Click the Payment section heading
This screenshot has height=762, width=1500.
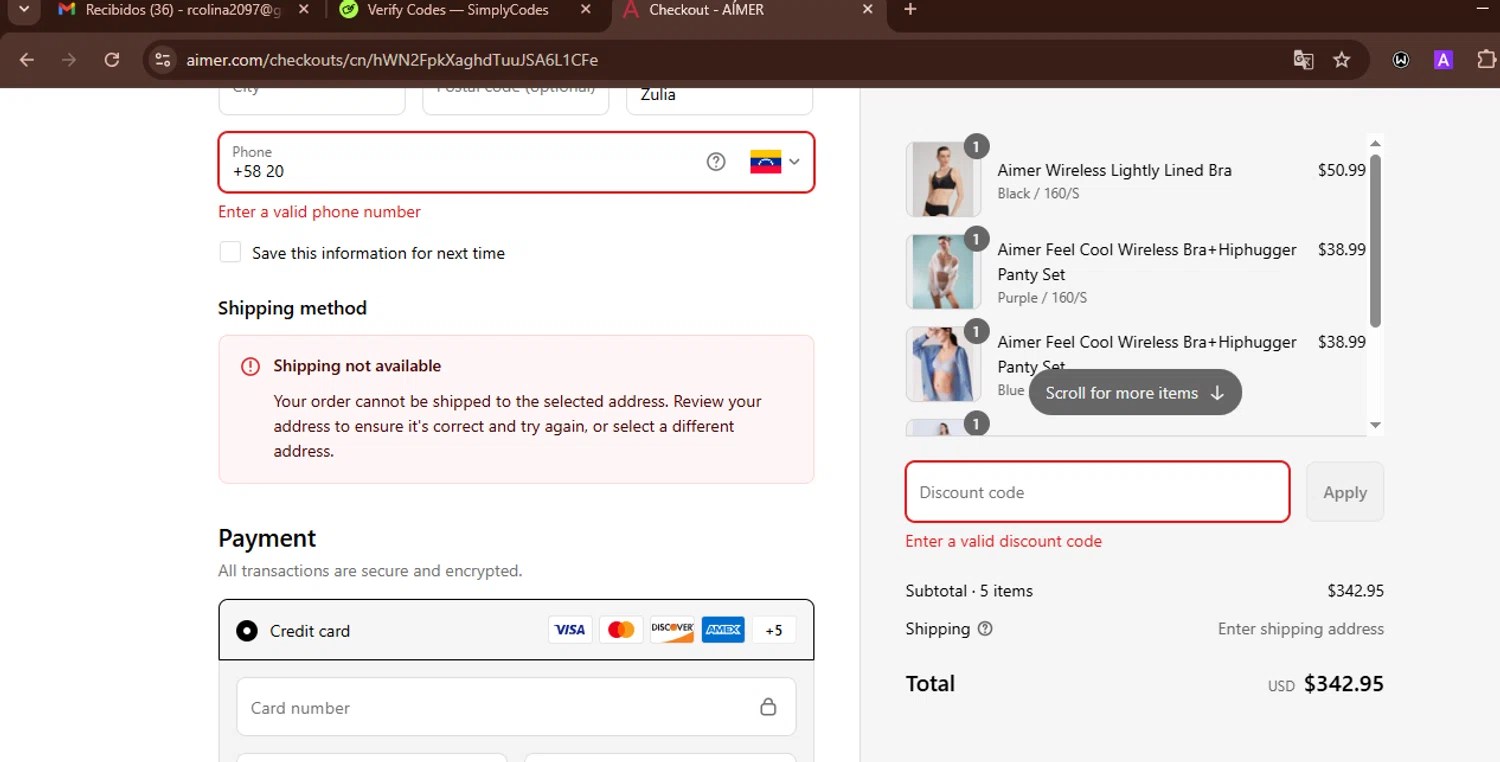(x=267, y=538)
